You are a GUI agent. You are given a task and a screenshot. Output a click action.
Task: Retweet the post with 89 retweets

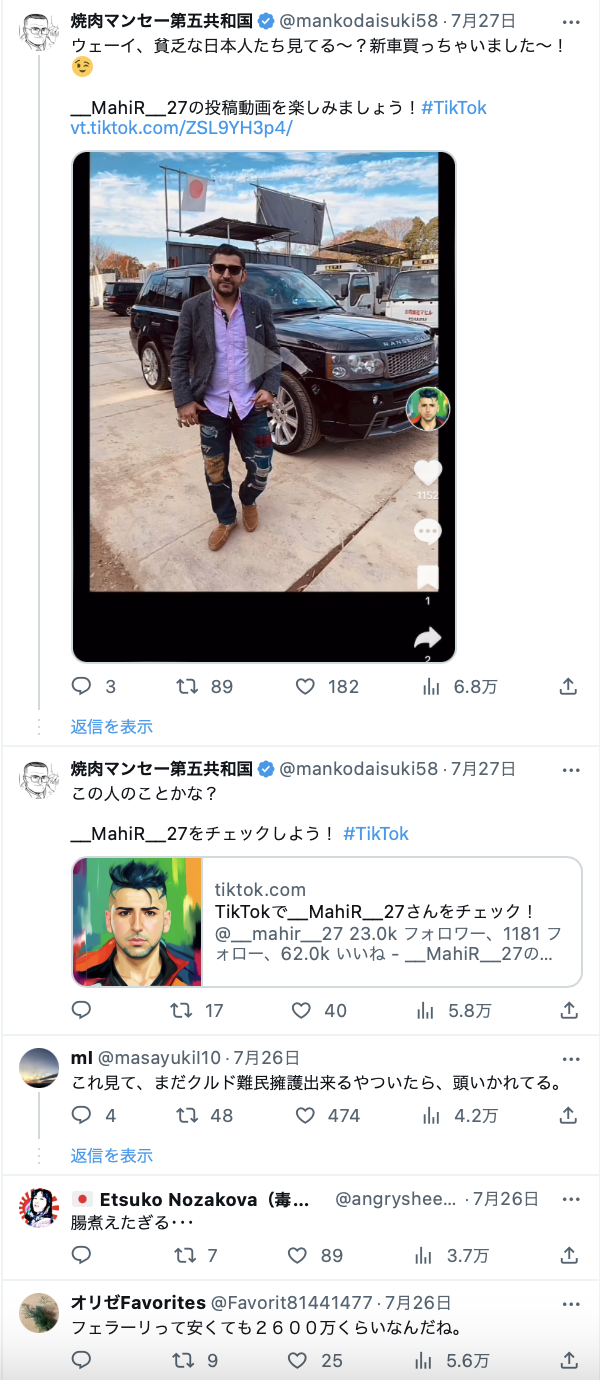pyautogui.click(x=187, y=686)
